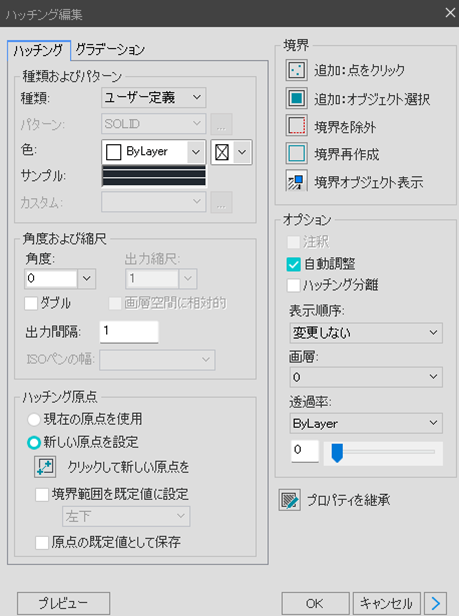This screenshot has height=616, width=459.
Task: Open the 透過率 ByLayer dropdown
Action: pyautogui.click(x=366, y=423)
